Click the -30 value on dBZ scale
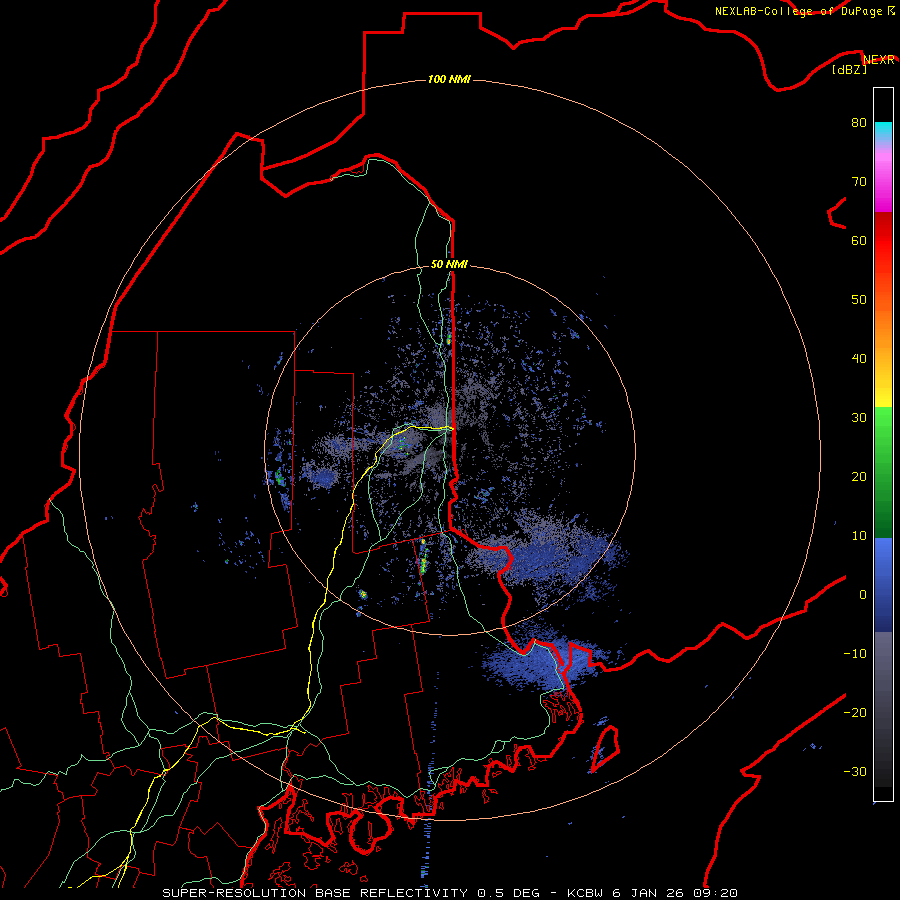900x900 pixels. [855, 772]
